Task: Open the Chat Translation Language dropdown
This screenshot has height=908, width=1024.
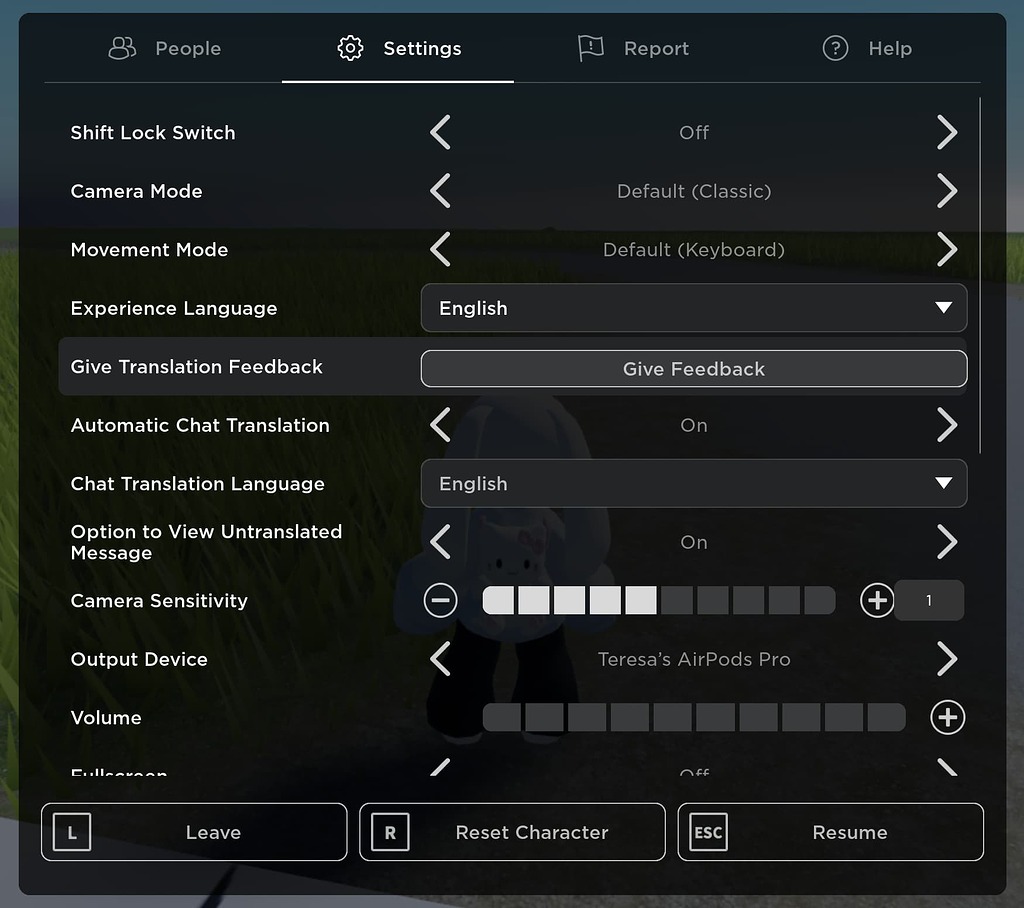Action: 693,483
